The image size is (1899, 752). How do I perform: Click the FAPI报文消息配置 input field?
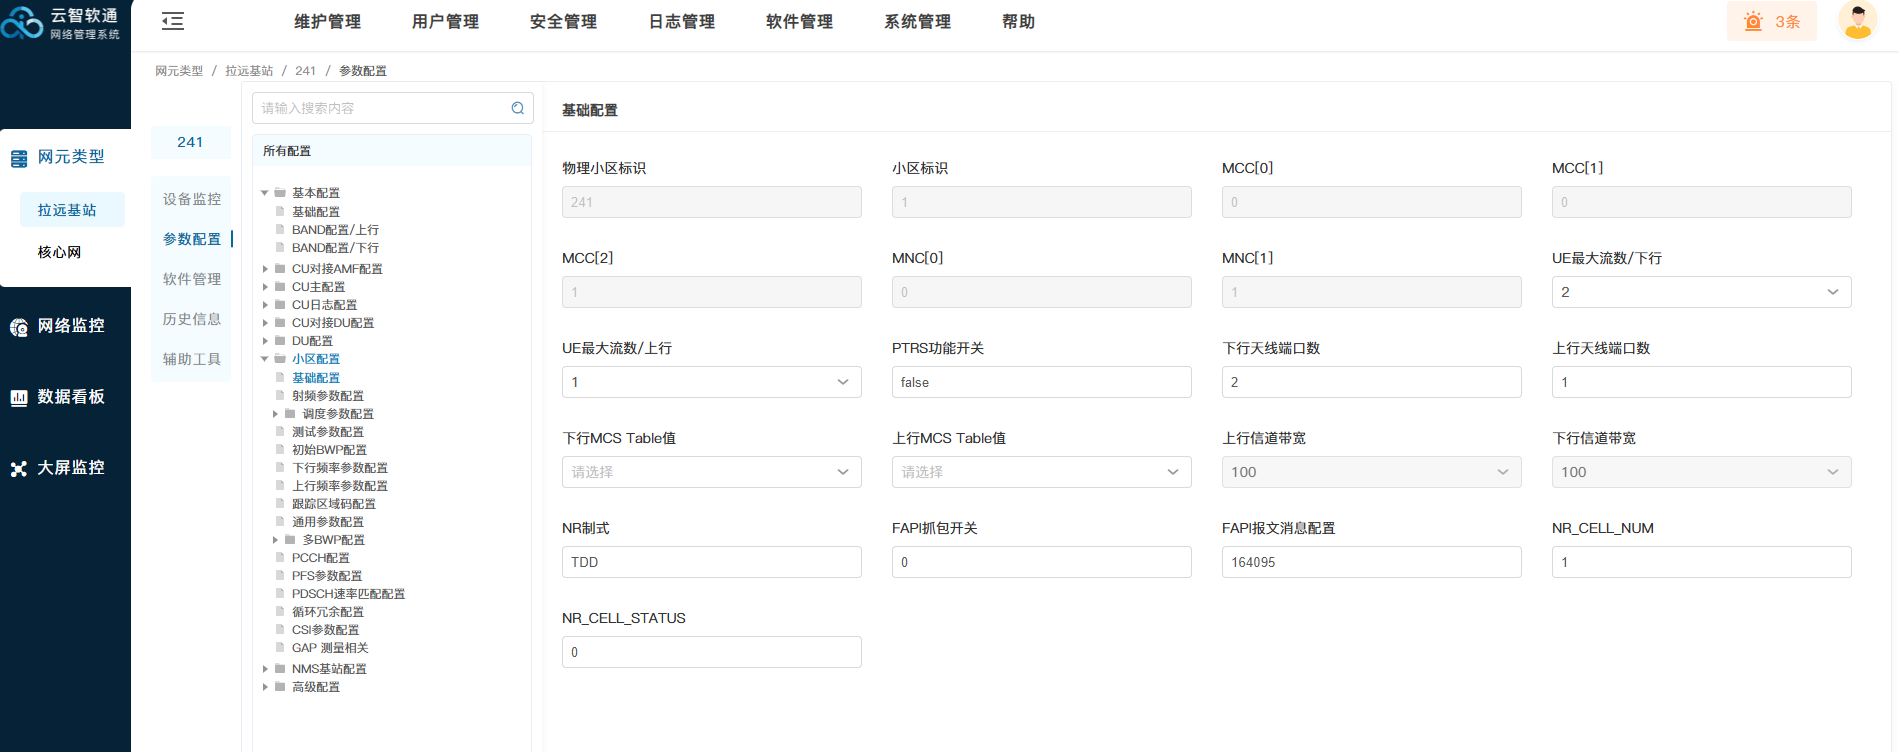1371,562
